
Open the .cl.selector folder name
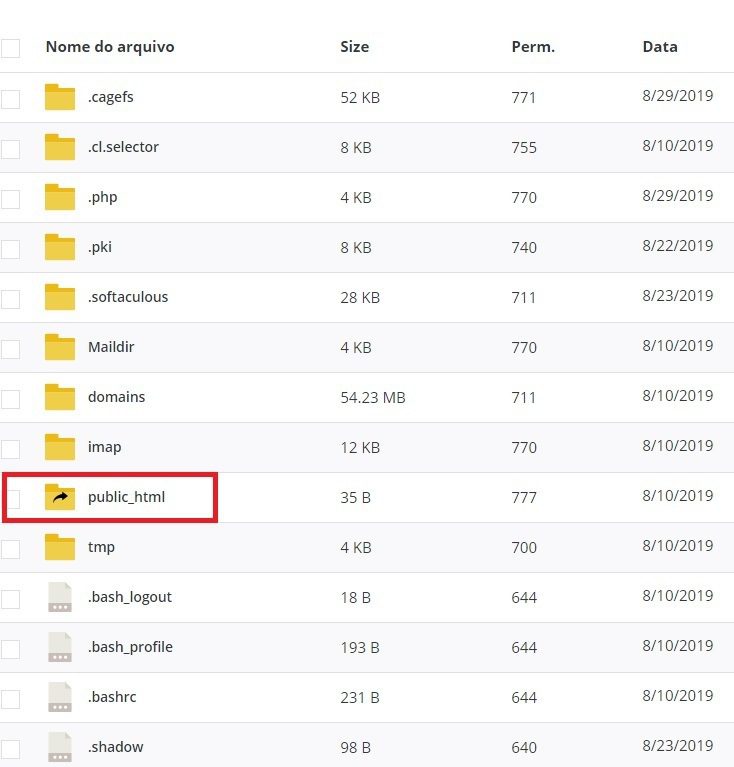[123, 147]
